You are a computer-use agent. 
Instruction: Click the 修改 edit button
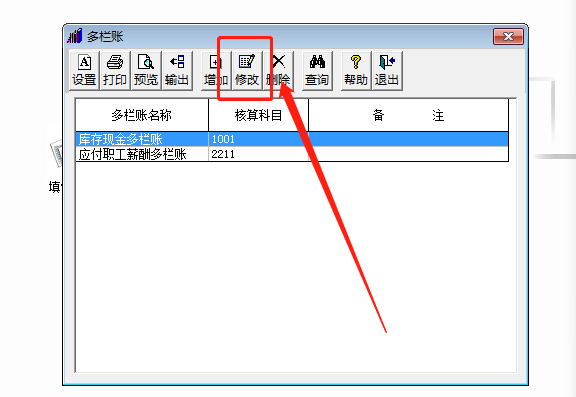coord(246,71)
